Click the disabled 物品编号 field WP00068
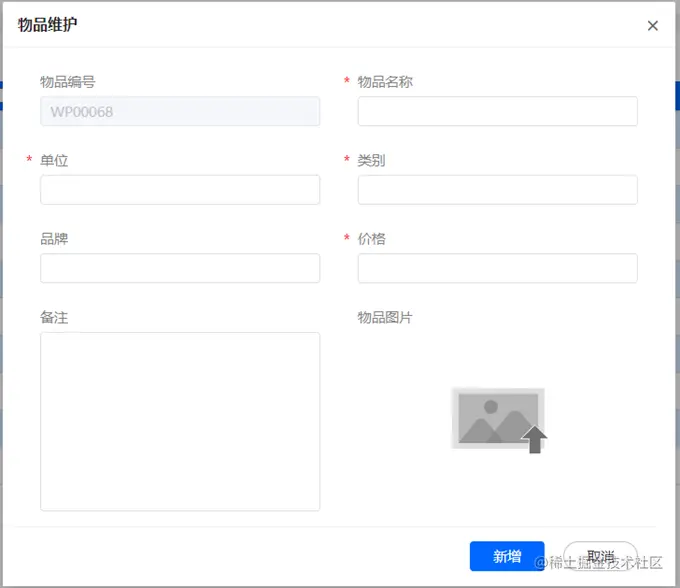Screen dimensions: 680x588 180,111
